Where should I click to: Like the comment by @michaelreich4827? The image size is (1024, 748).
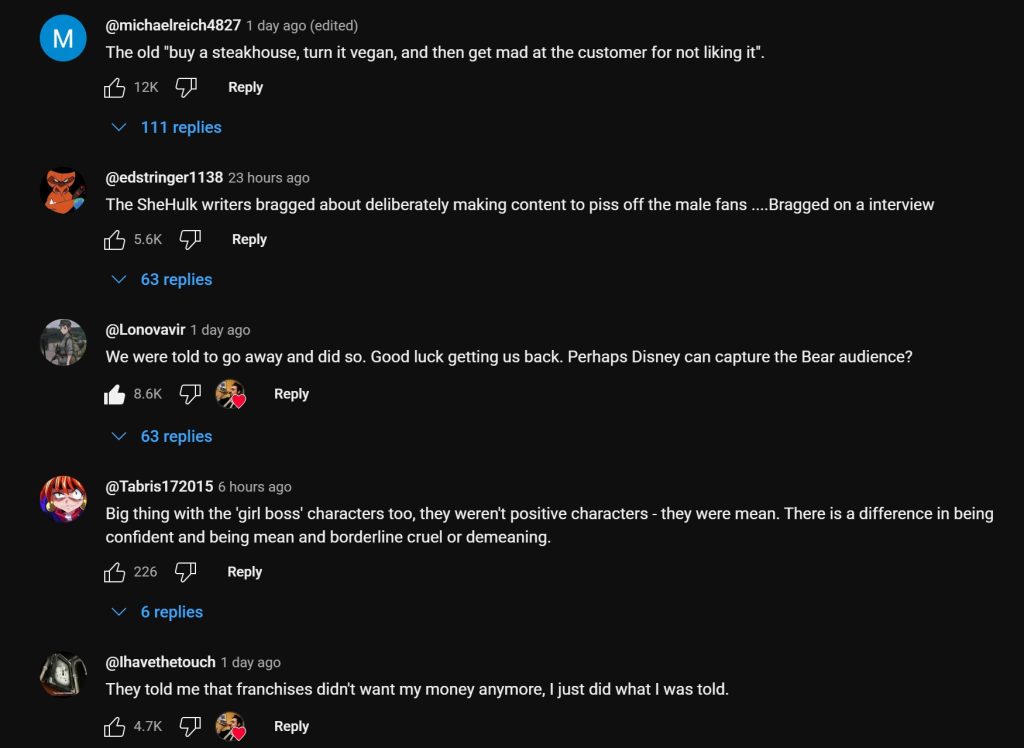[x=115, y=88]
